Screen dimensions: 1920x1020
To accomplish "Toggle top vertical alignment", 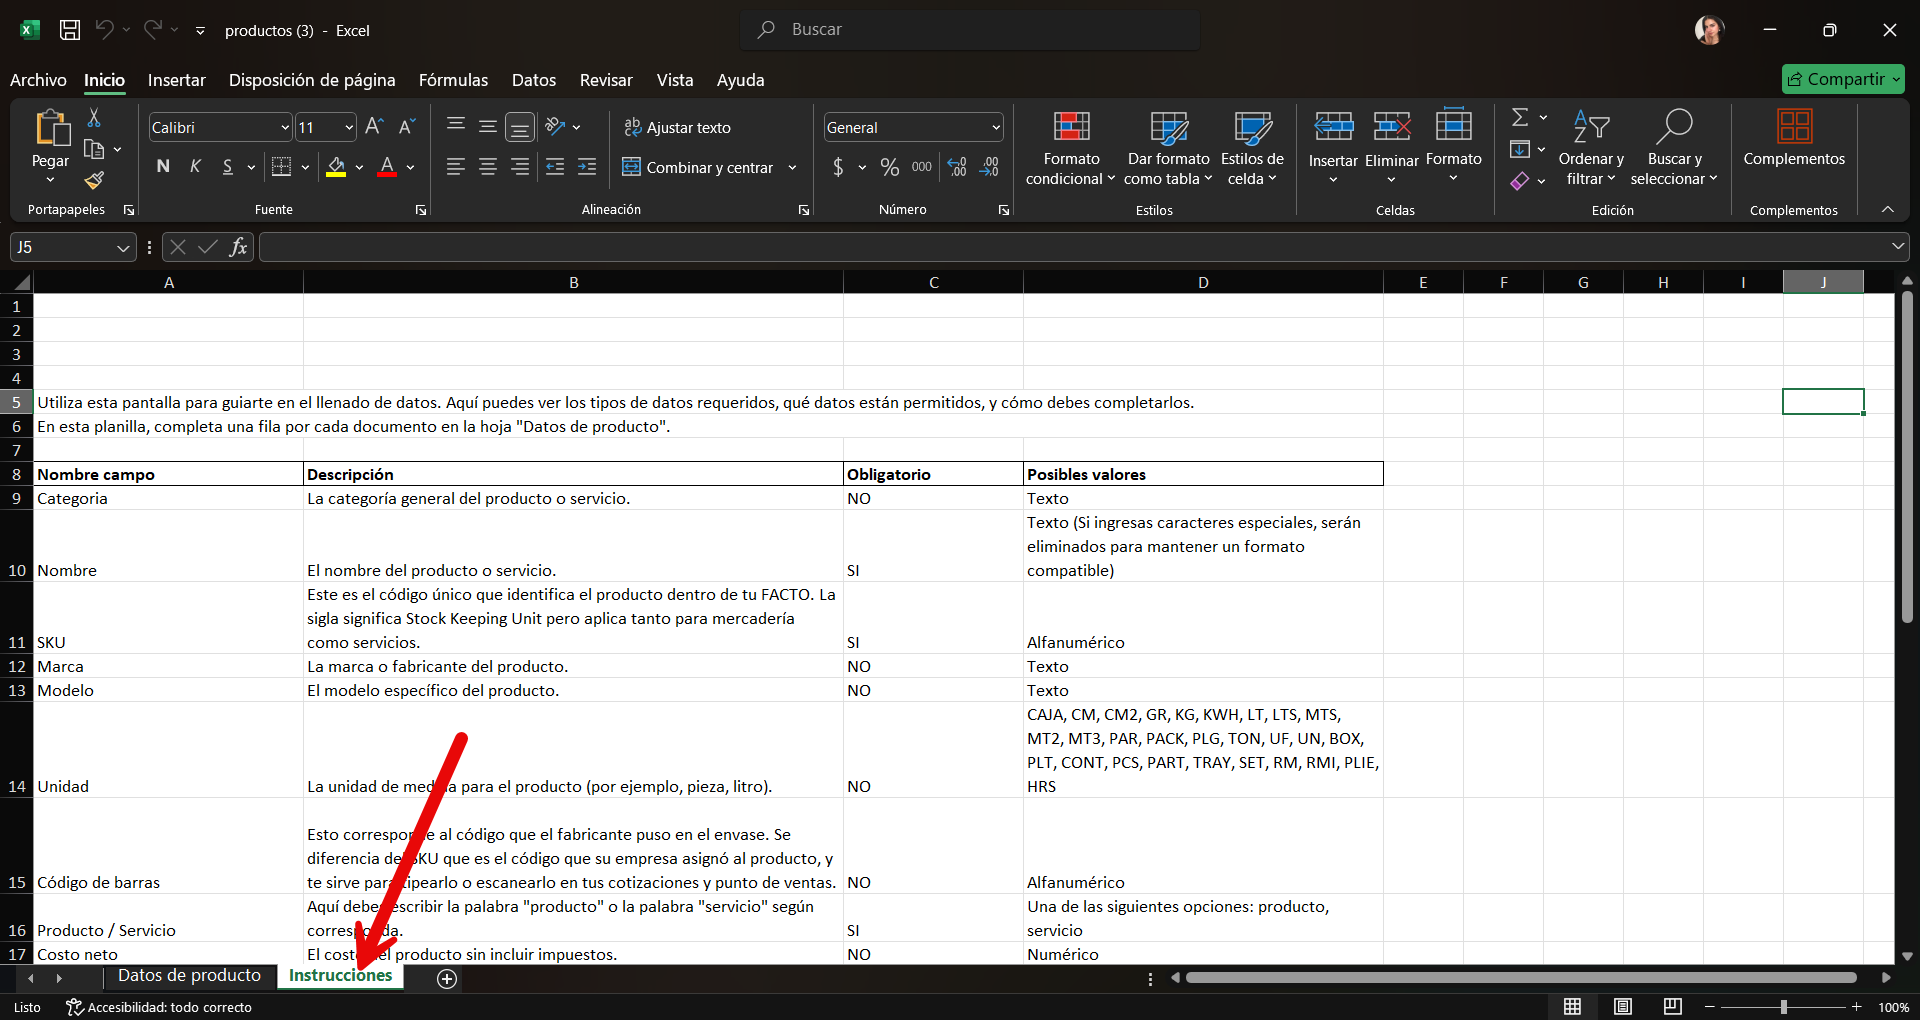I will pos(456,127).
